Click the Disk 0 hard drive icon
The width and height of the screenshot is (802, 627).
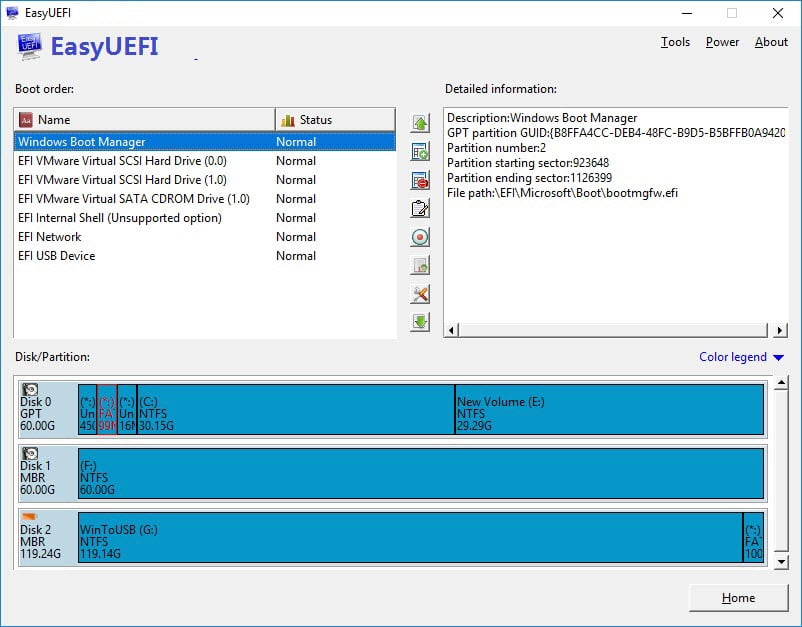click(30, 390)
